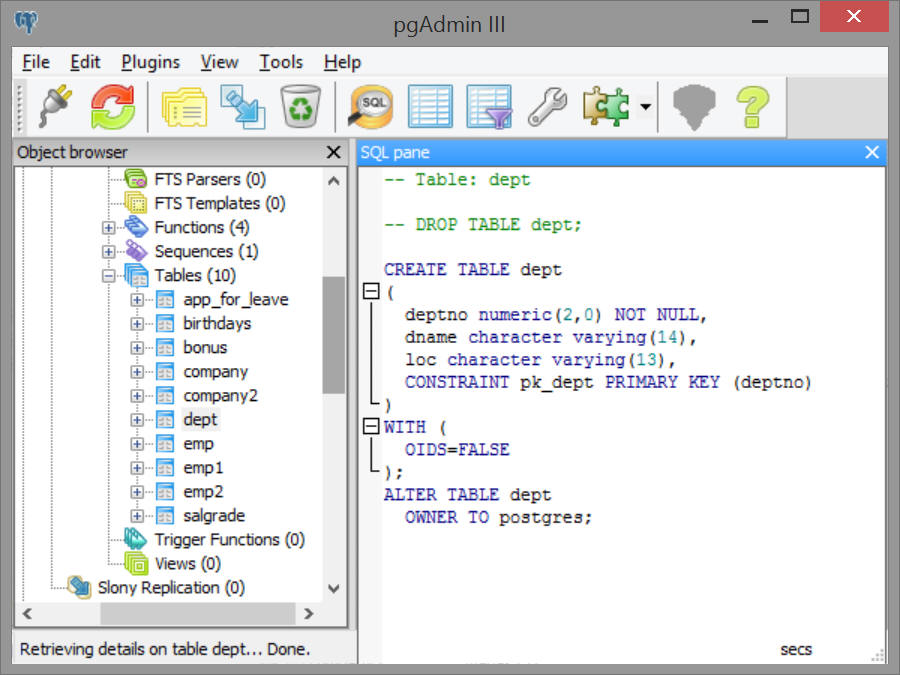Open the SQL query tool
The width and height of the screenshot is (900, 675).
pyautogui.click(x=370, y=106)
